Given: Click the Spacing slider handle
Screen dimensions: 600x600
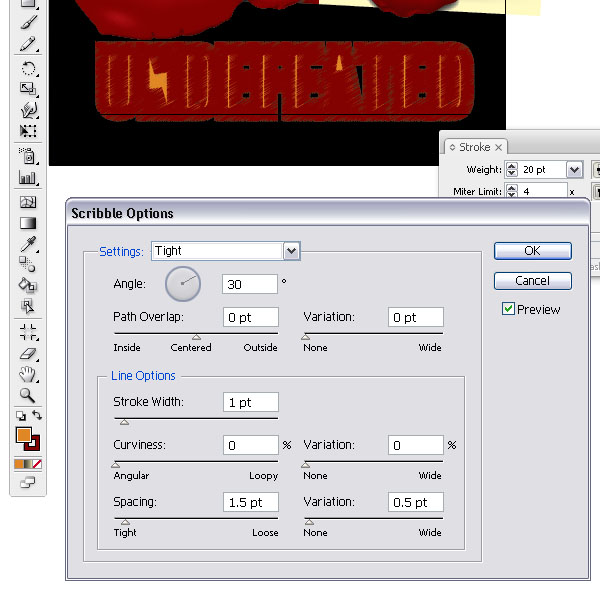Looking at the screenshot, I should tap(125, 522).
